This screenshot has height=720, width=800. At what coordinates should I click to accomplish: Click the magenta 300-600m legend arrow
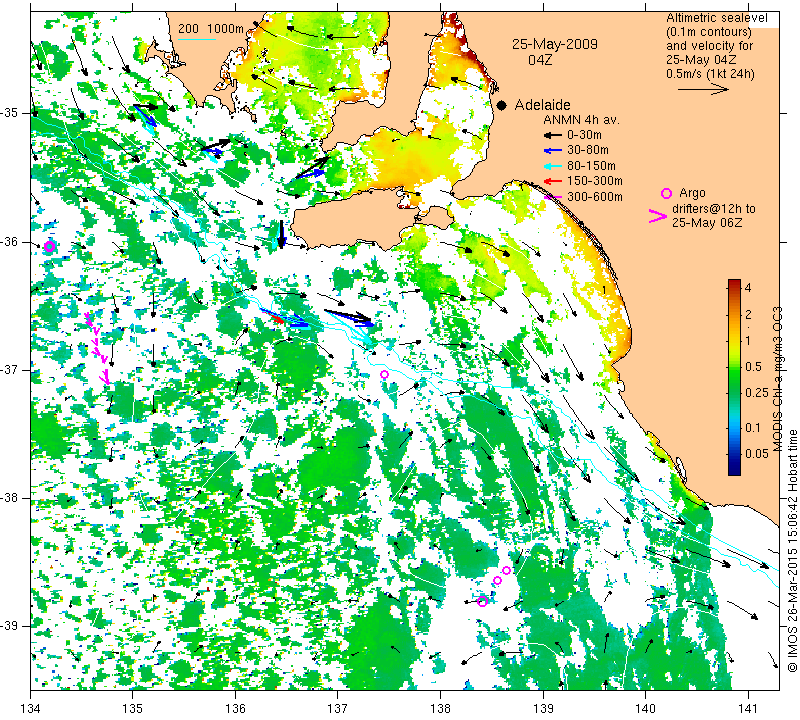553,197
